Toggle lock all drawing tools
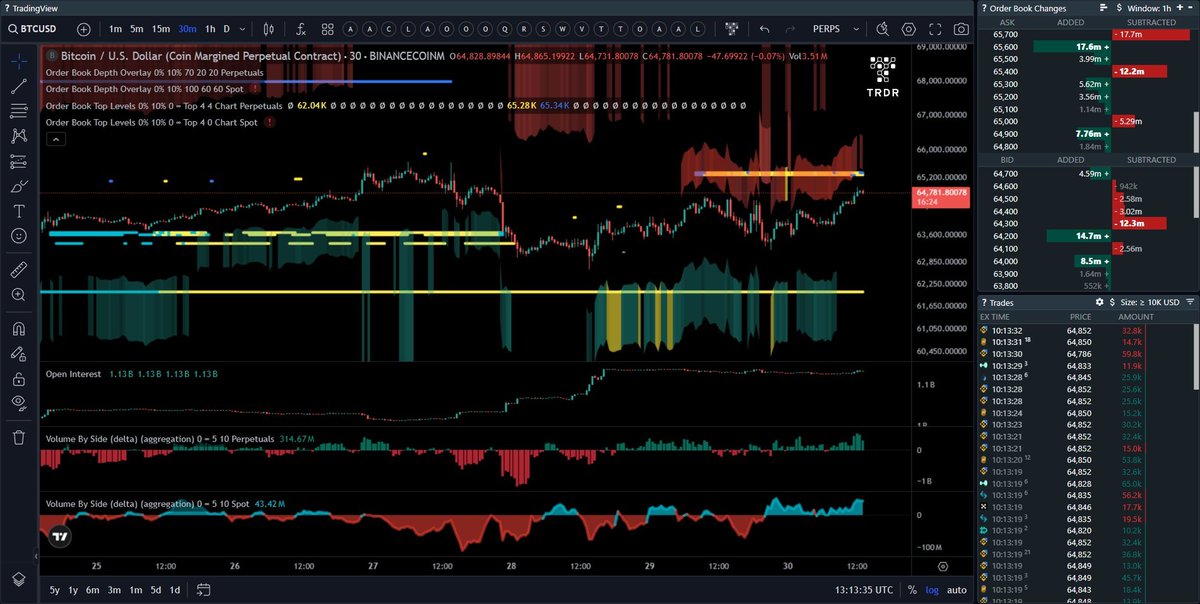Viewport: 1200px width, 604px height. pyautogui.click(x=19, y=378)
